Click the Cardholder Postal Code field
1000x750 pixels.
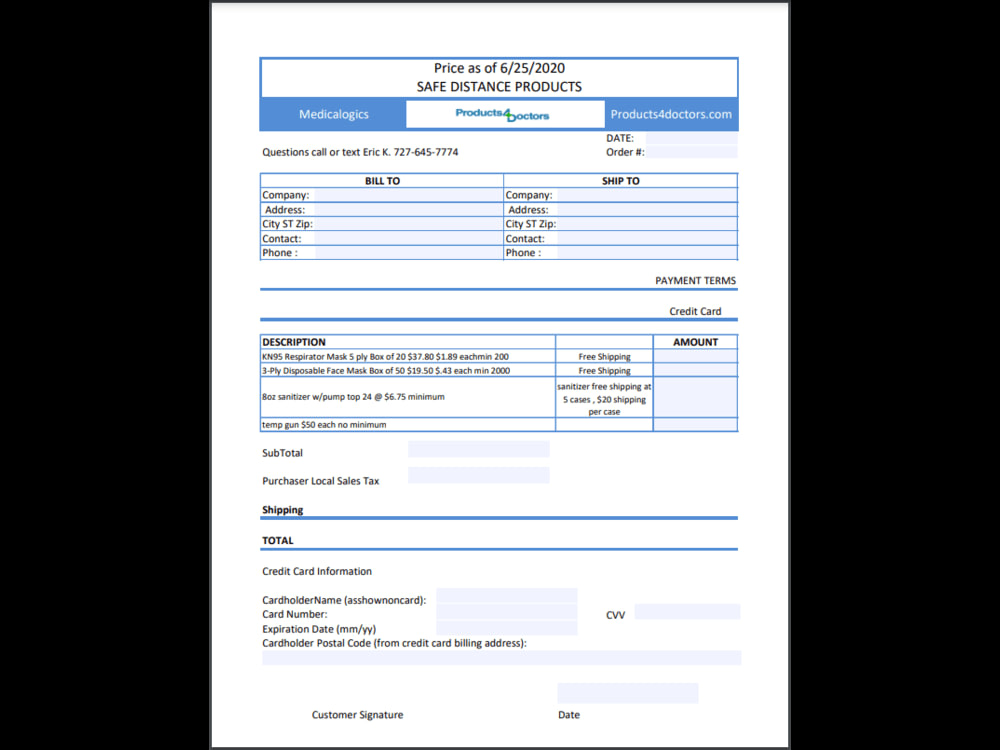[501, 658]
